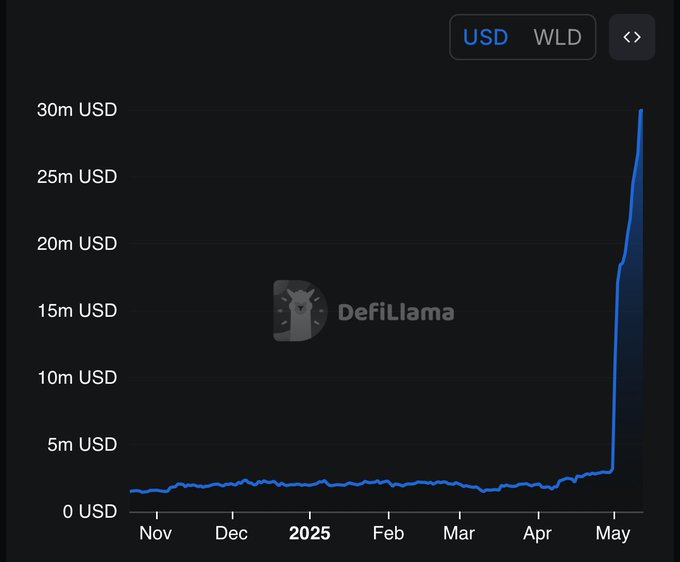
Task: Click the 30m USD axis label
Action: pyautogui.click(x=77, y=110)
